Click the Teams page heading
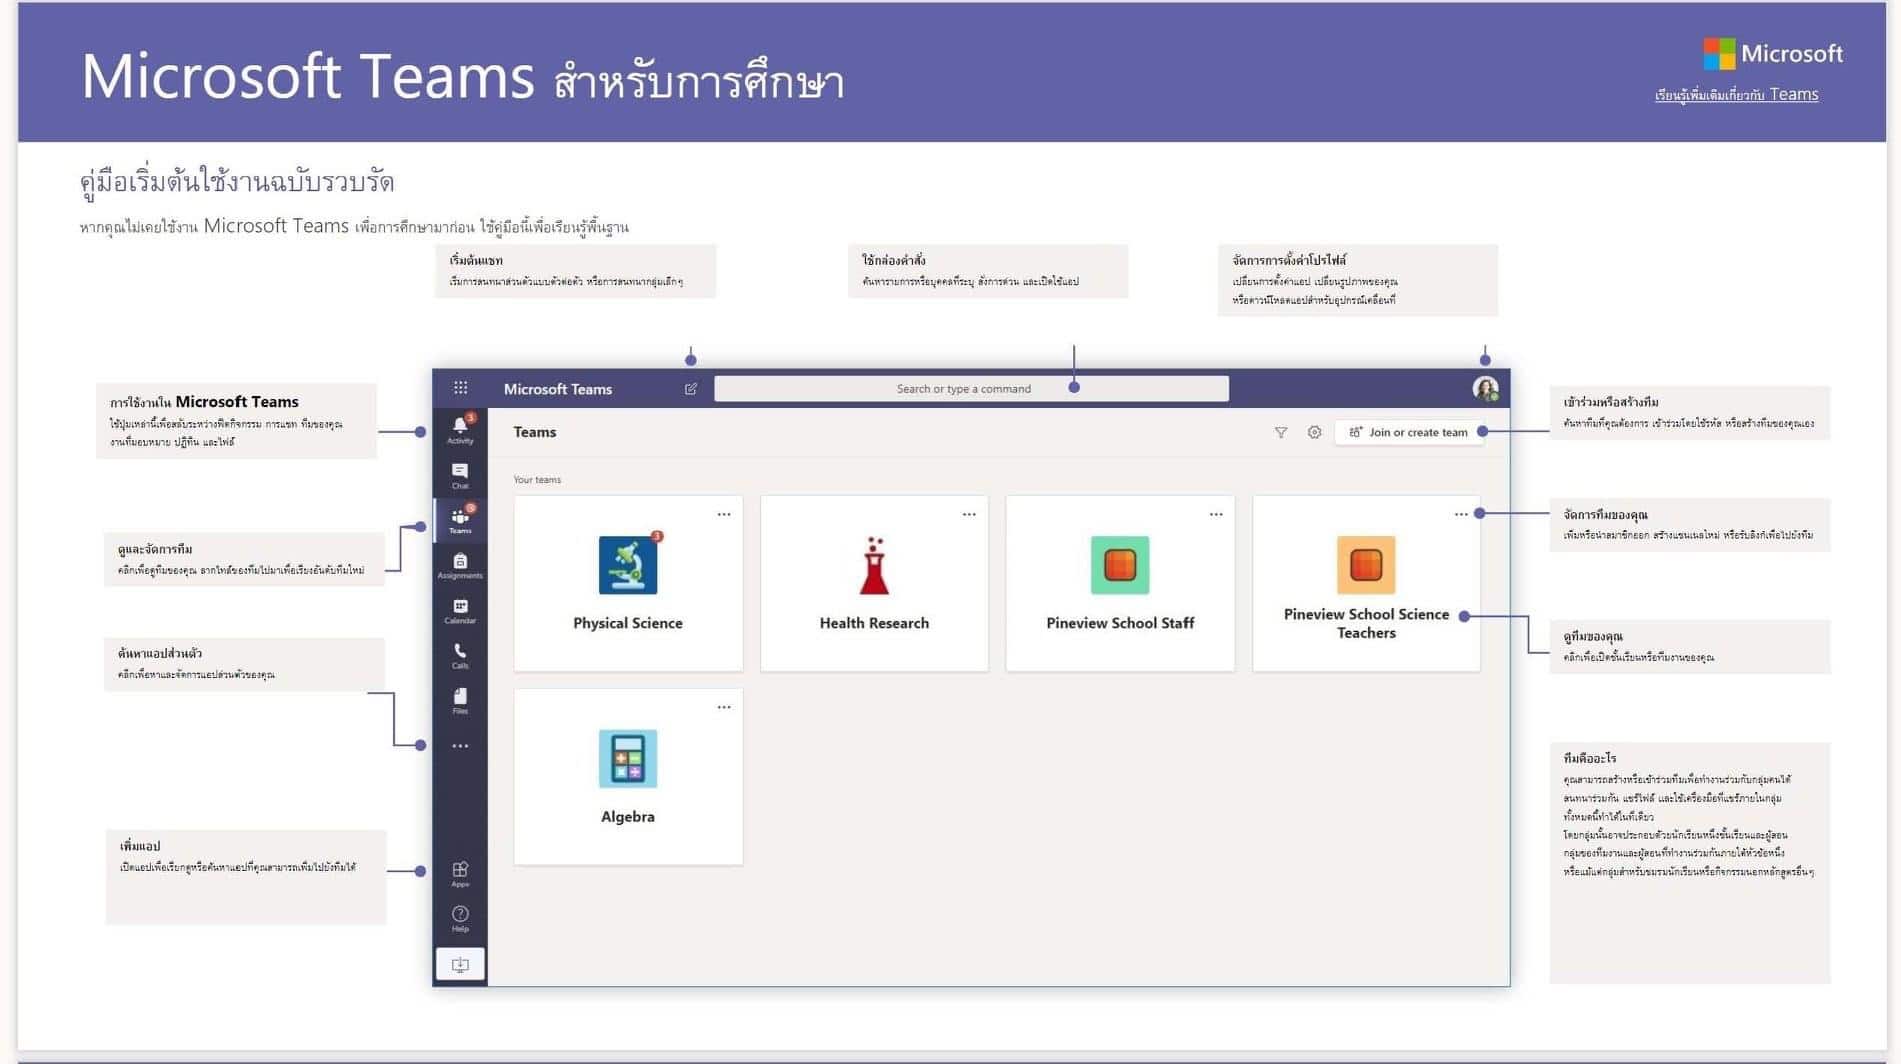Viewport: 1901px width, 1064px height. pos(535,432)
